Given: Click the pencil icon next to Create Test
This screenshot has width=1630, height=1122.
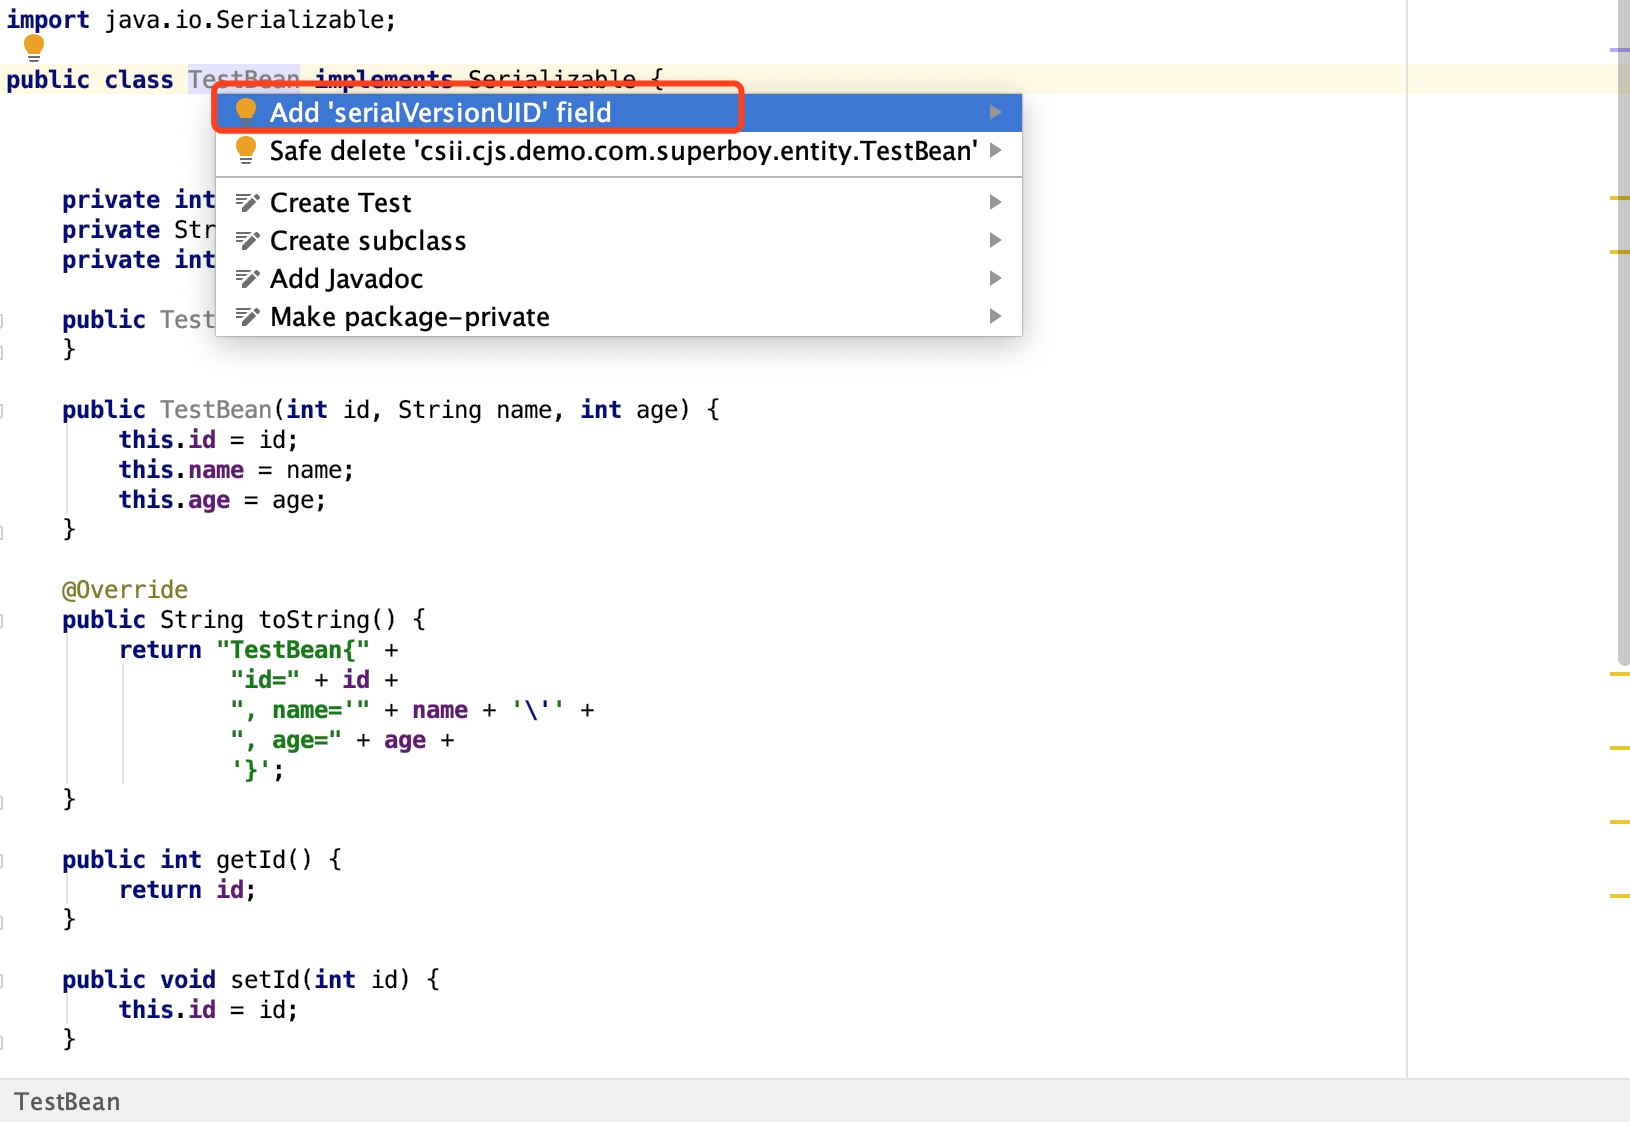Looking at the screenshot, I should click(246, 201).
